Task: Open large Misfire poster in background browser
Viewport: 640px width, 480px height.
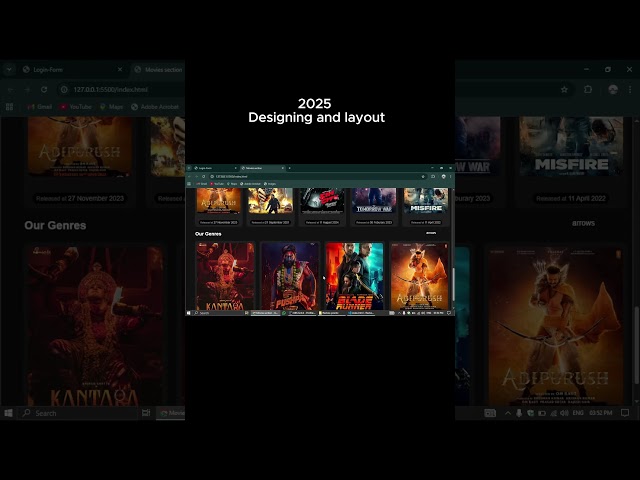Action: [x=571, y=146]
